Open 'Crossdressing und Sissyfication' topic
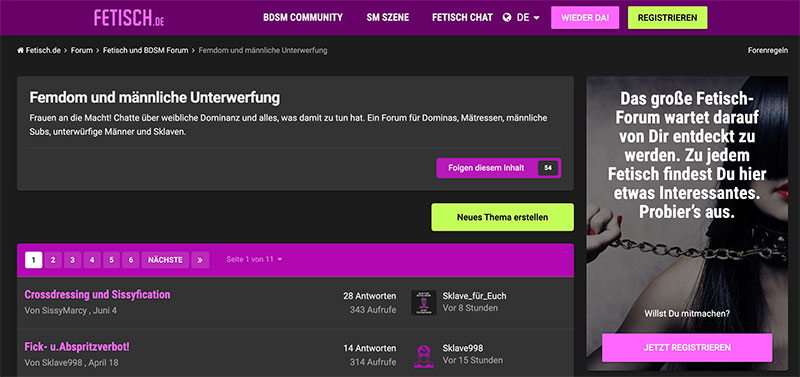 (97, 294)
